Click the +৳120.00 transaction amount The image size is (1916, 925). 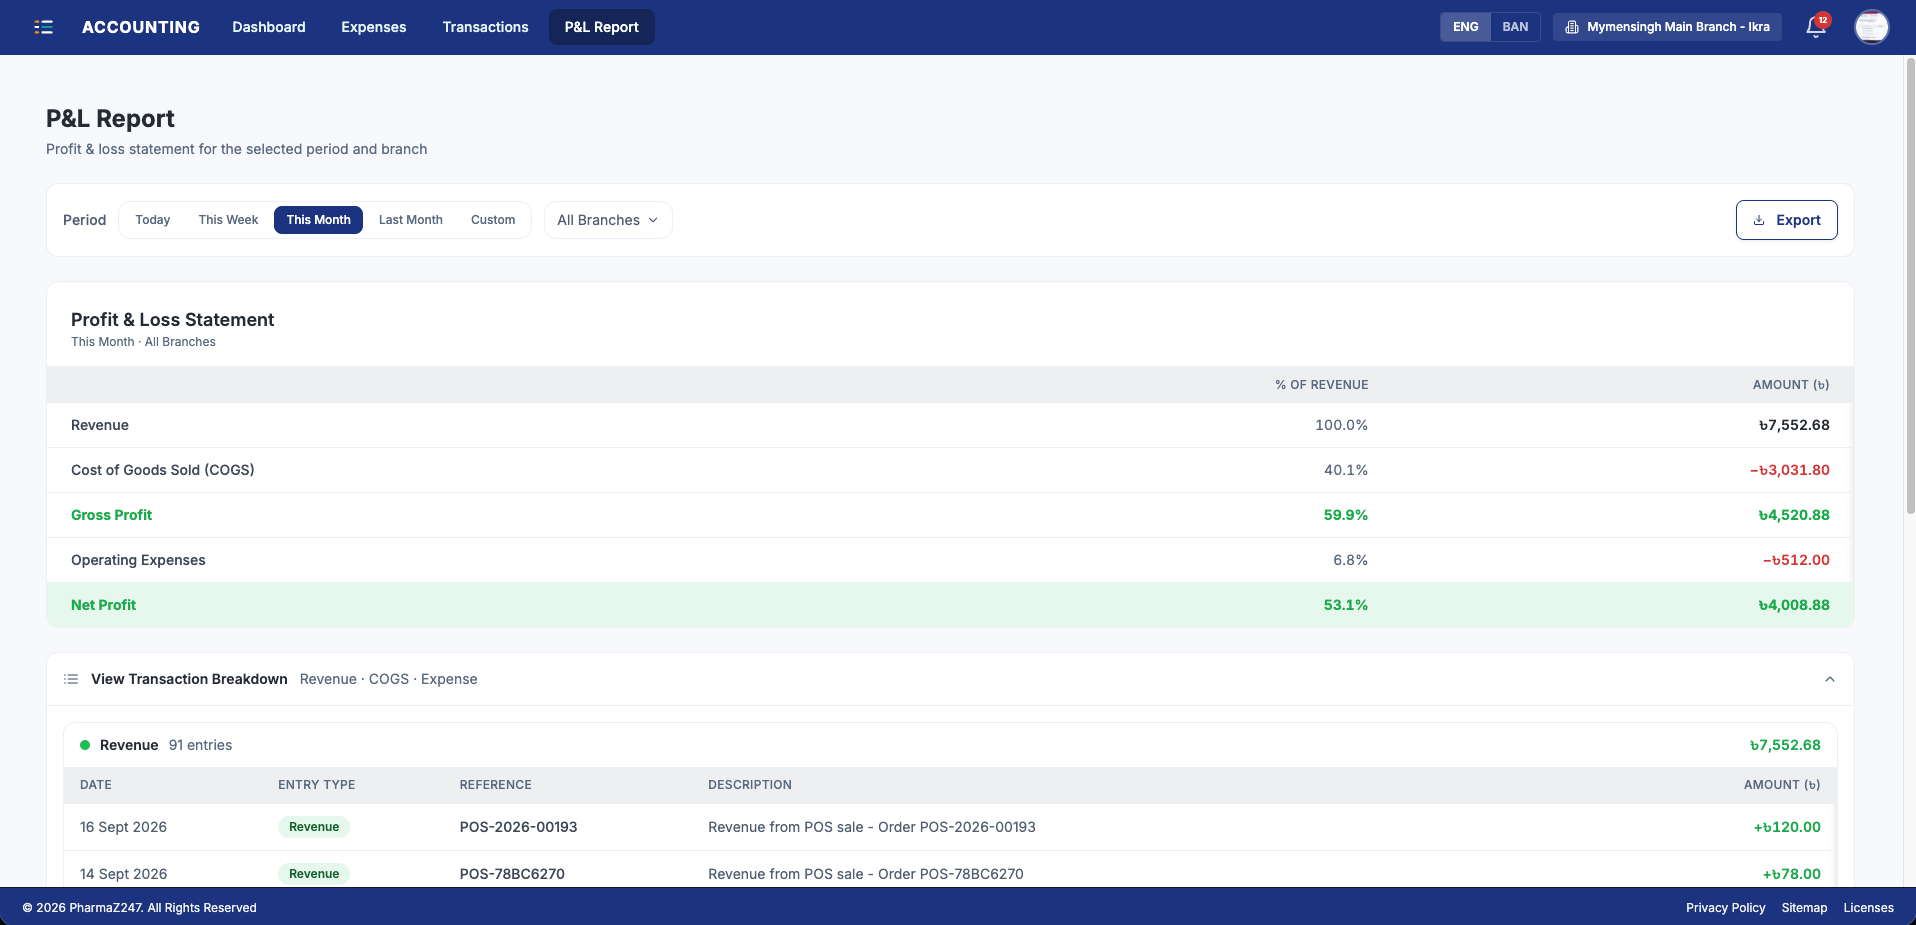1787,827
